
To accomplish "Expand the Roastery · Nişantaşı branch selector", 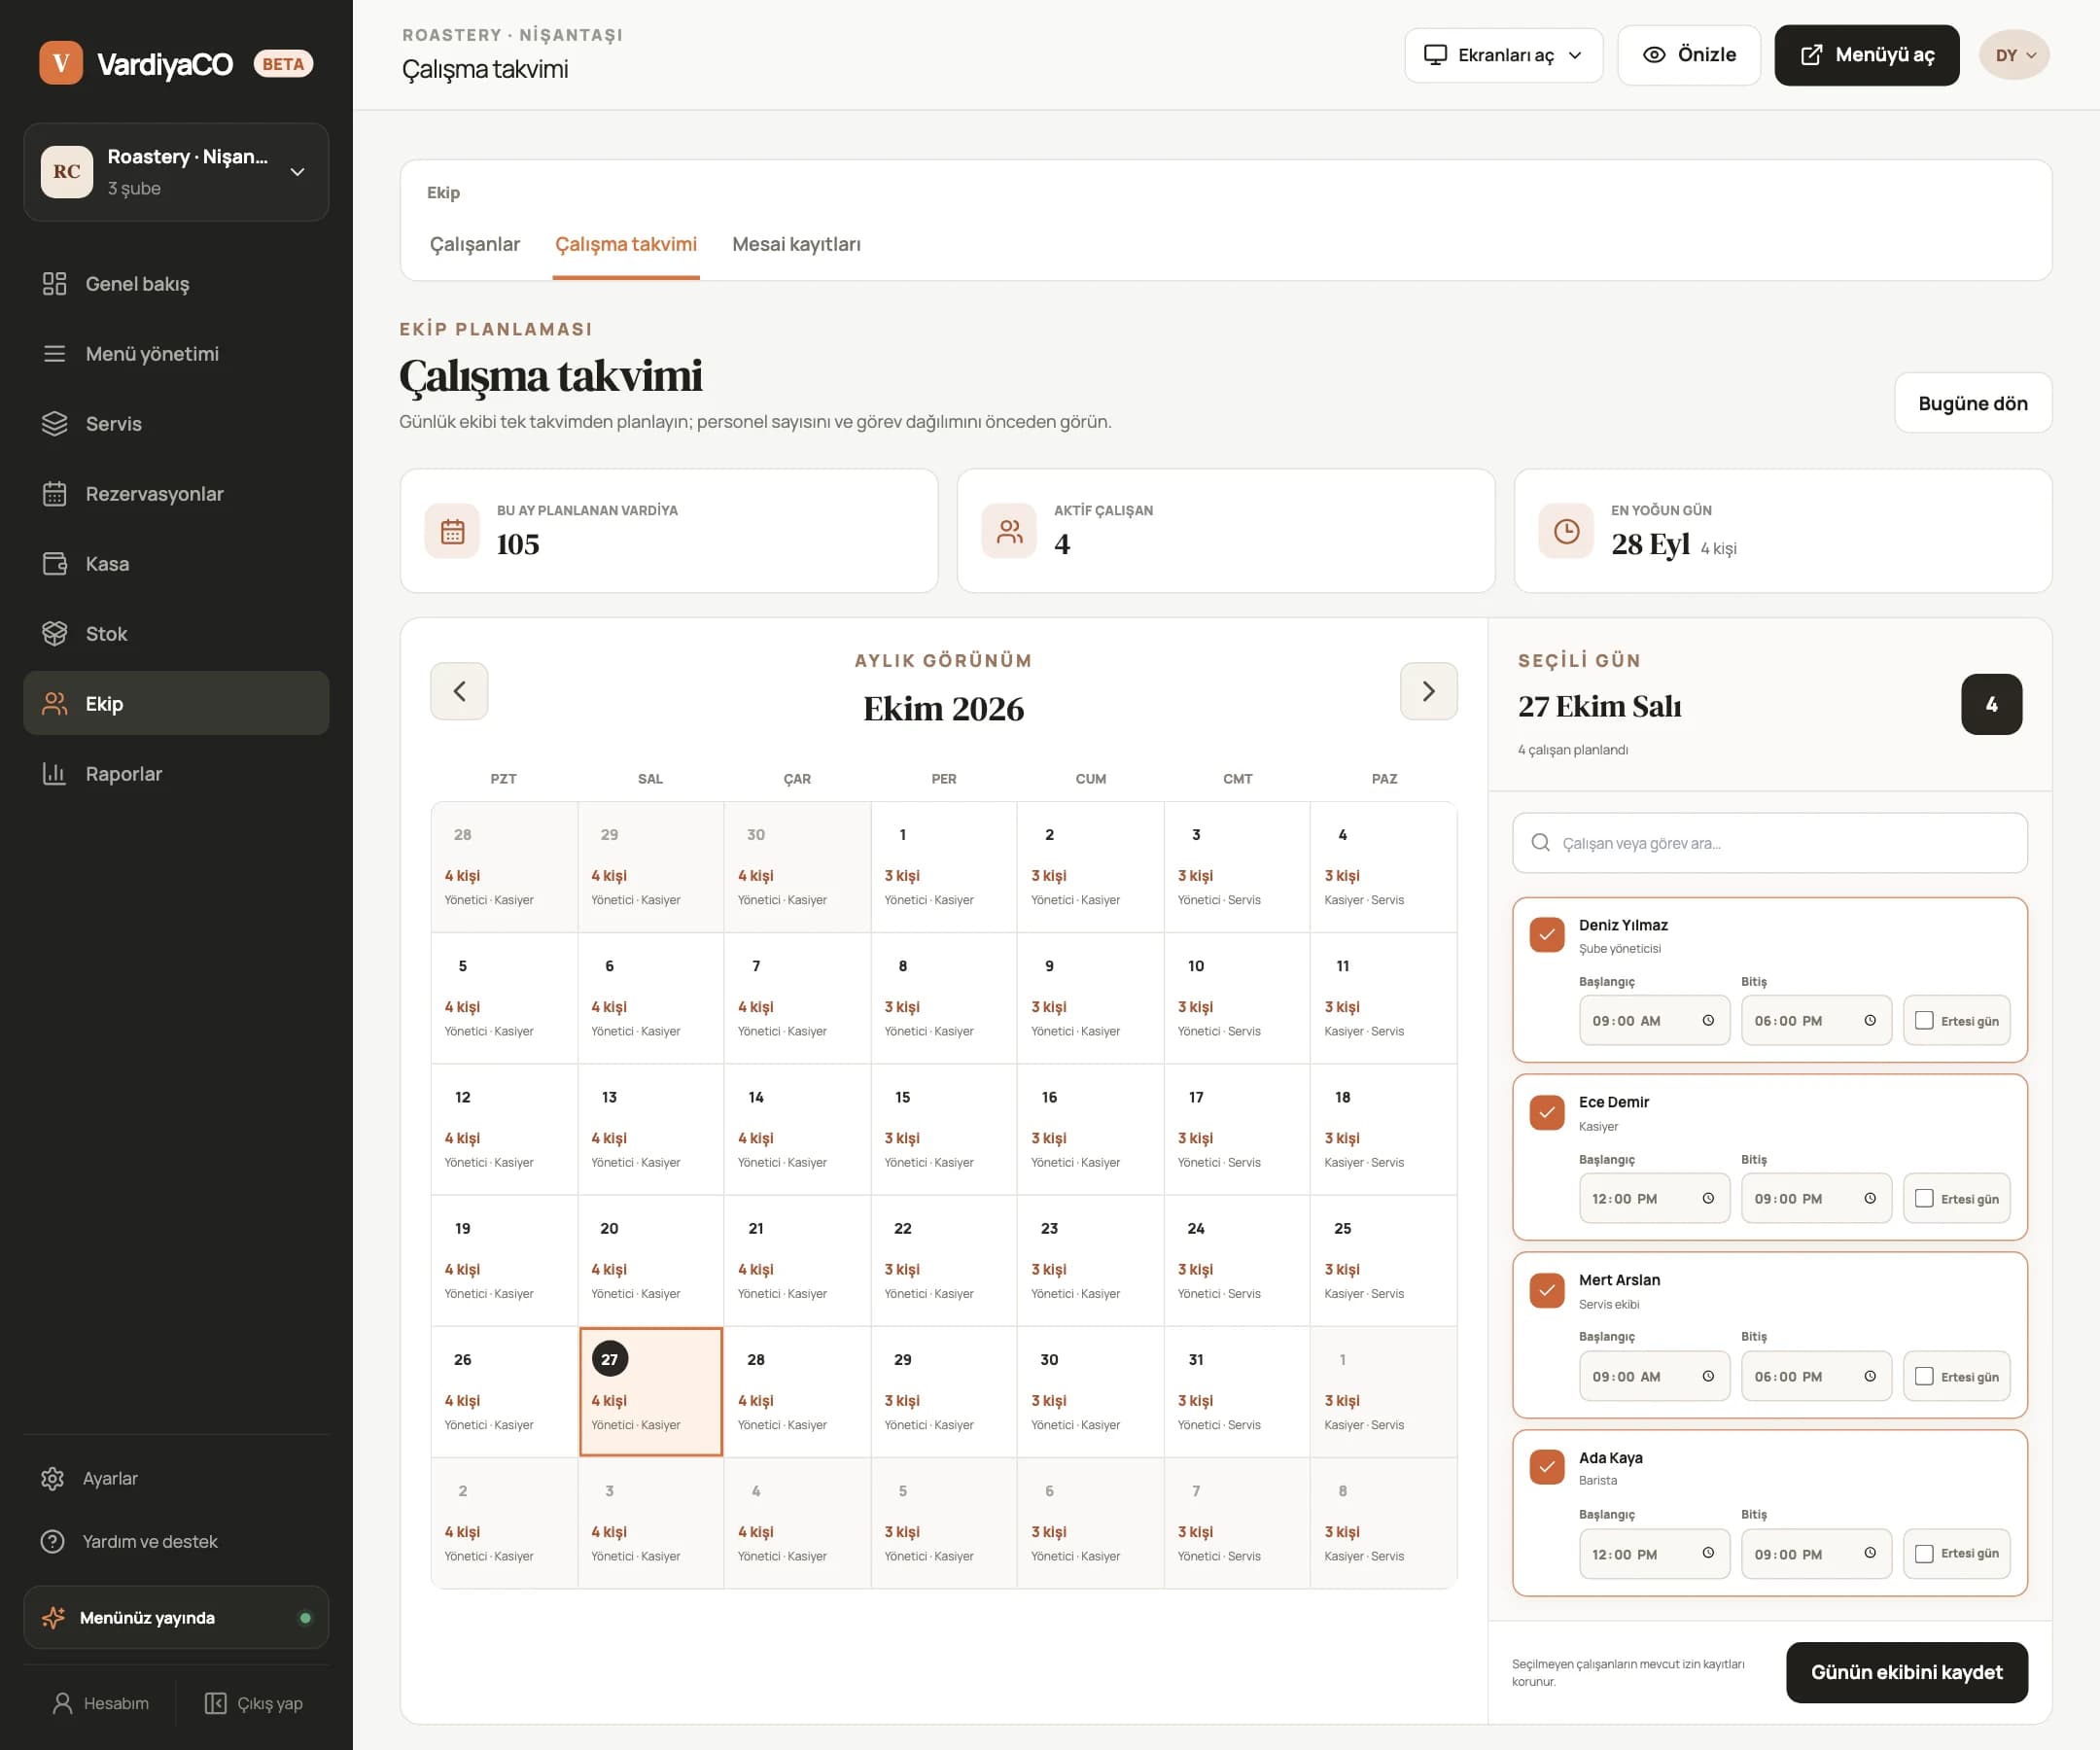I will click(176, 172).
